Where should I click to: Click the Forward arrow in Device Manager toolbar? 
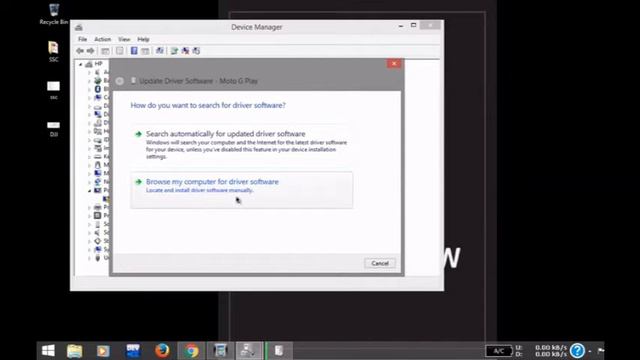pos(91,51)
